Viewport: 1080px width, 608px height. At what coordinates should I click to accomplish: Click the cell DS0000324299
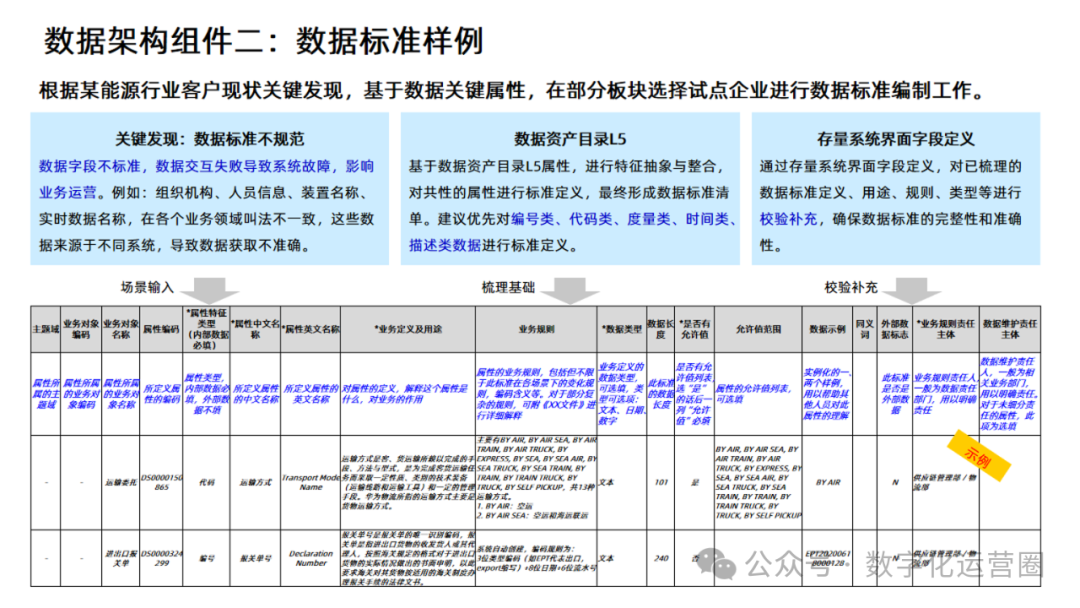click(161, 558)
